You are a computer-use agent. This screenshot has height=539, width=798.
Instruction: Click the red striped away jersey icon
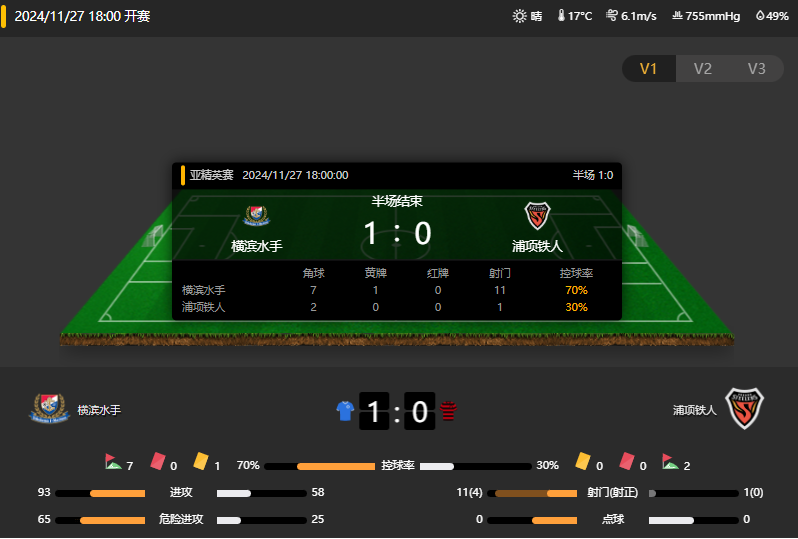[448, 411]
